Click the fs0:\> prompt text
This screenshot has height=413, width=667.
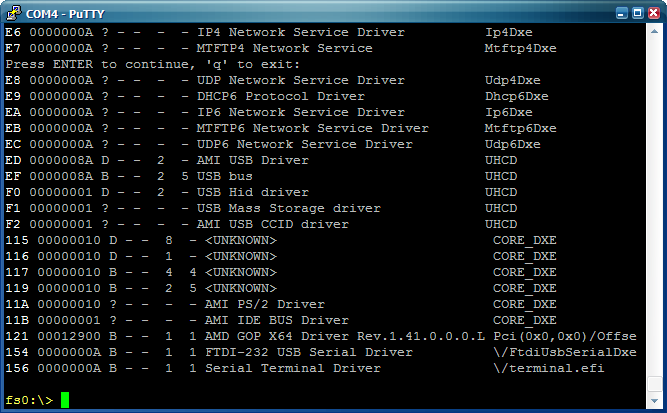[29, 400]
